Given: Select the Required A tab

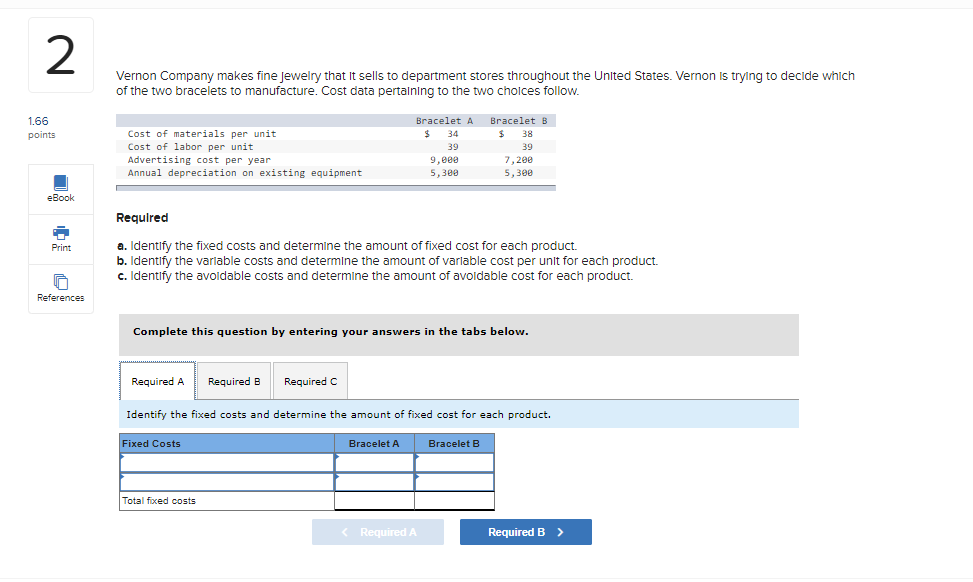Looking at the screenshot, I should (157, 381).
